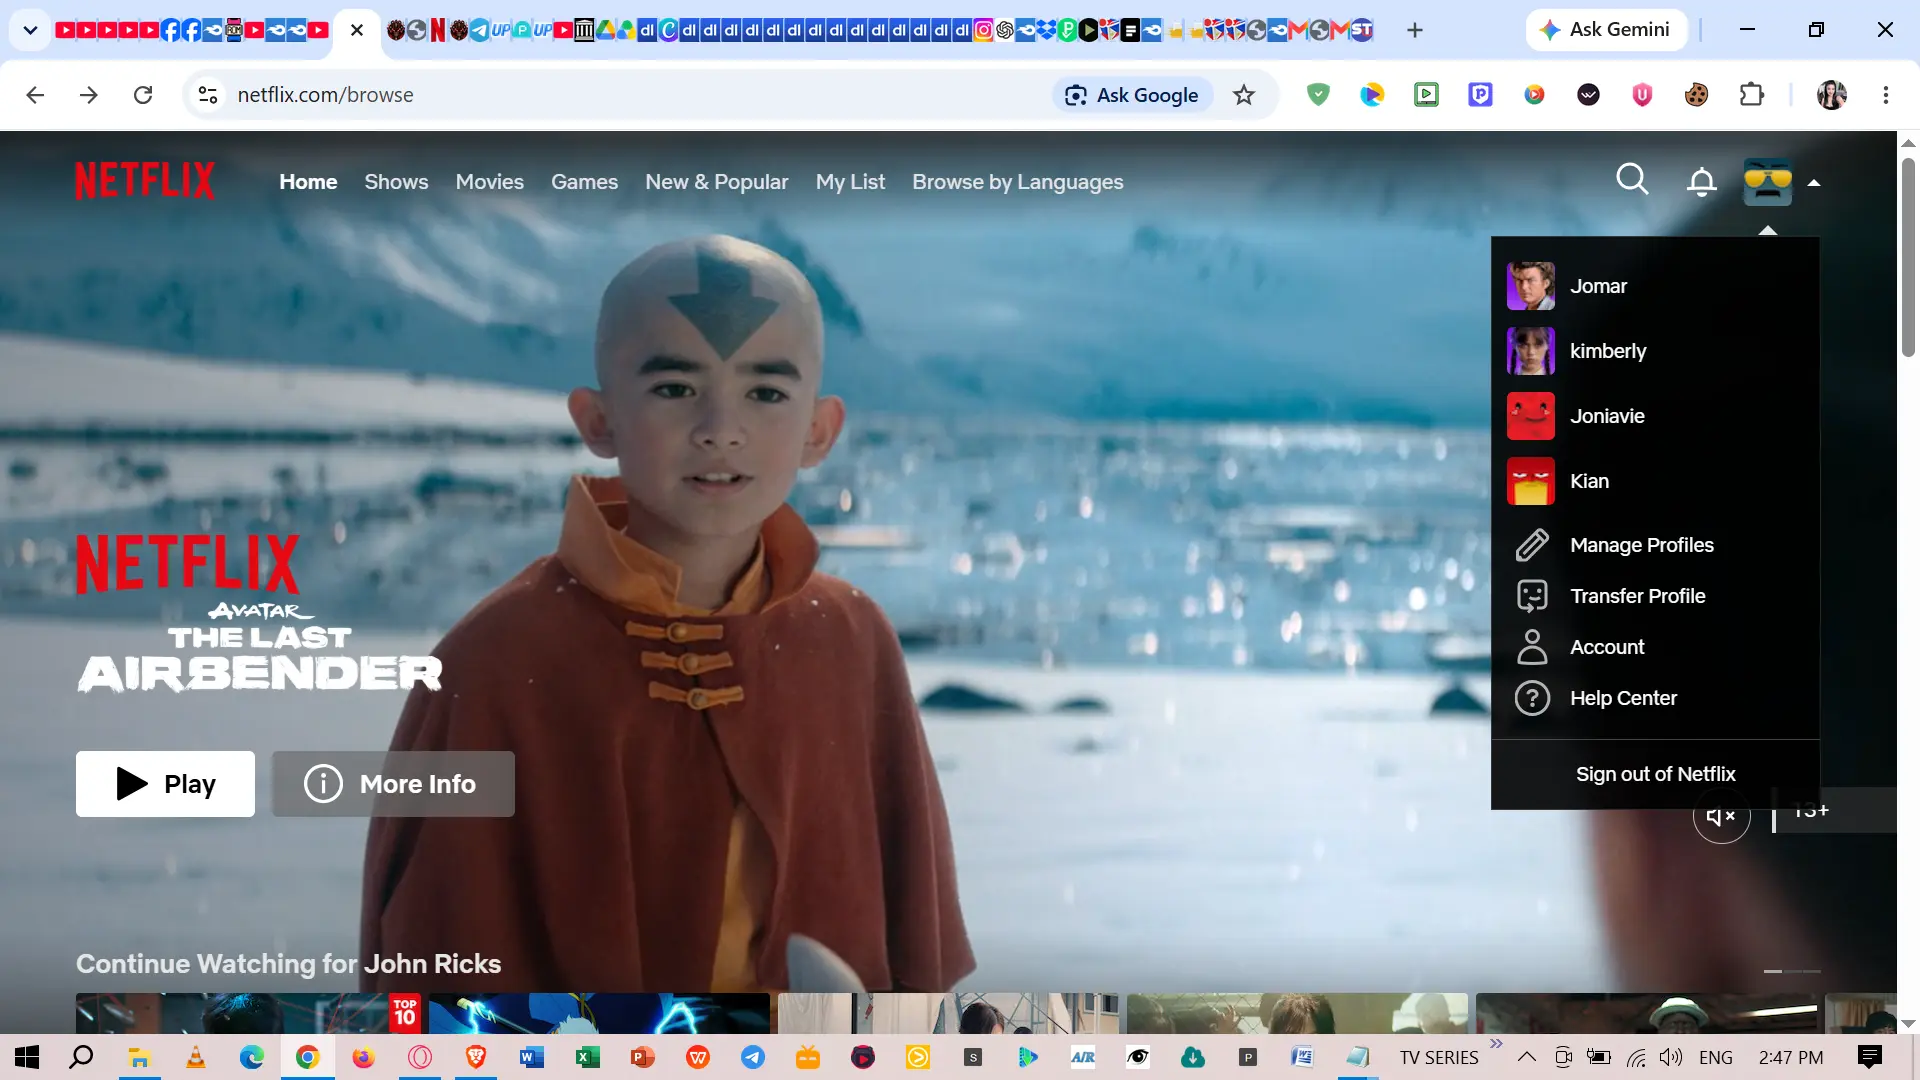The image size is (1920, 1080).
Task: Switch to Jomar profile avatar
Action: pyautogui.click(x=1530, y=286)
